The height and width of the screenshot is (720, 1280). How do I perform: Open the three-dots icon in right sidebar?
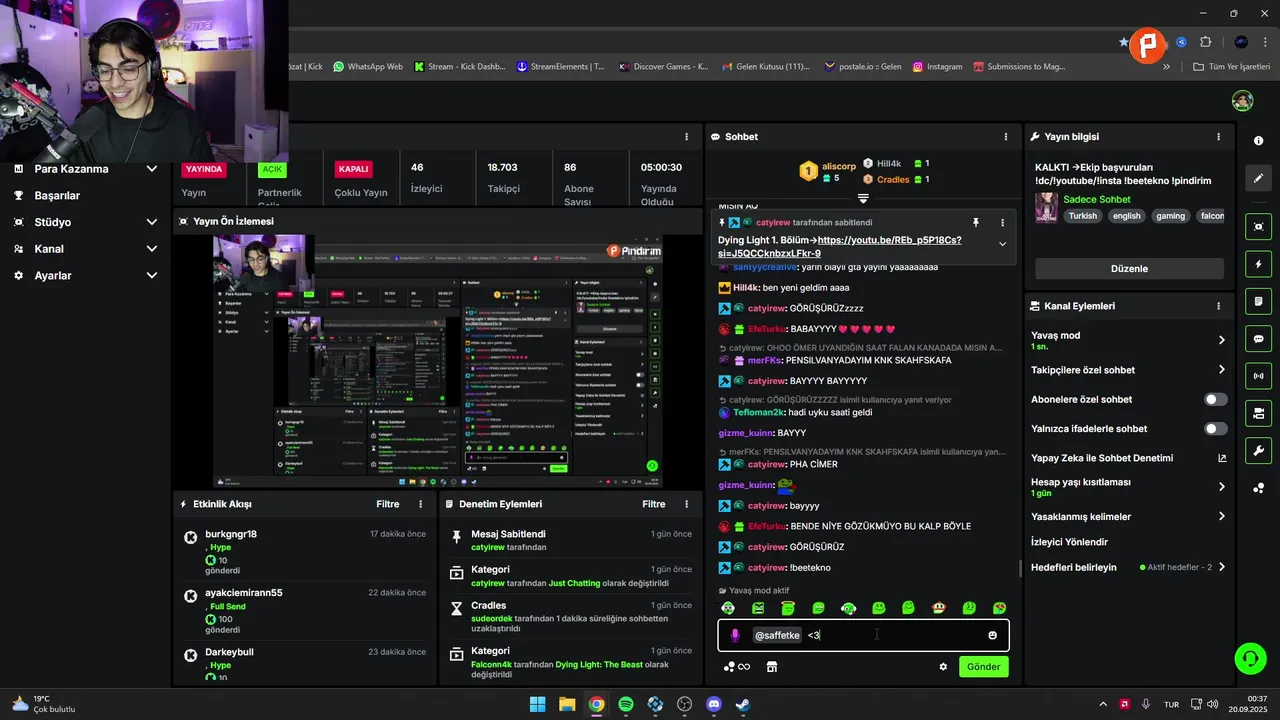click(x=1258, y=488)
